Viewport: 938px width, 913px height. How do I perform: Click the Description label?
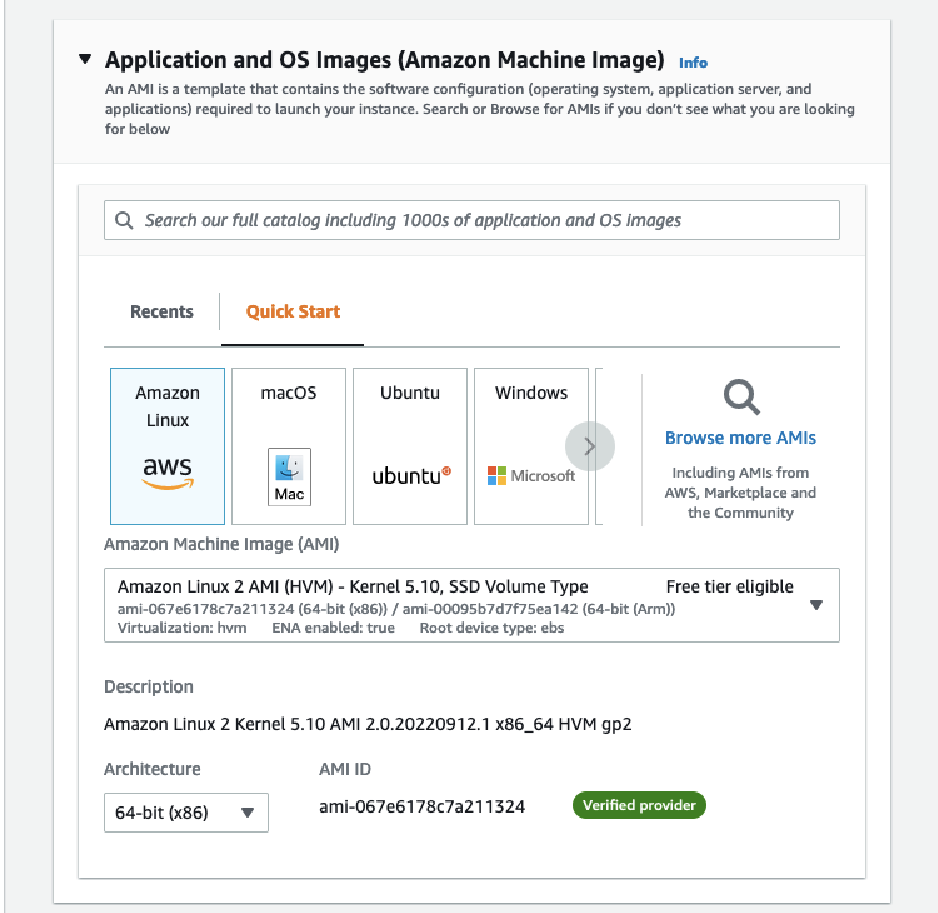coord(149,687)
